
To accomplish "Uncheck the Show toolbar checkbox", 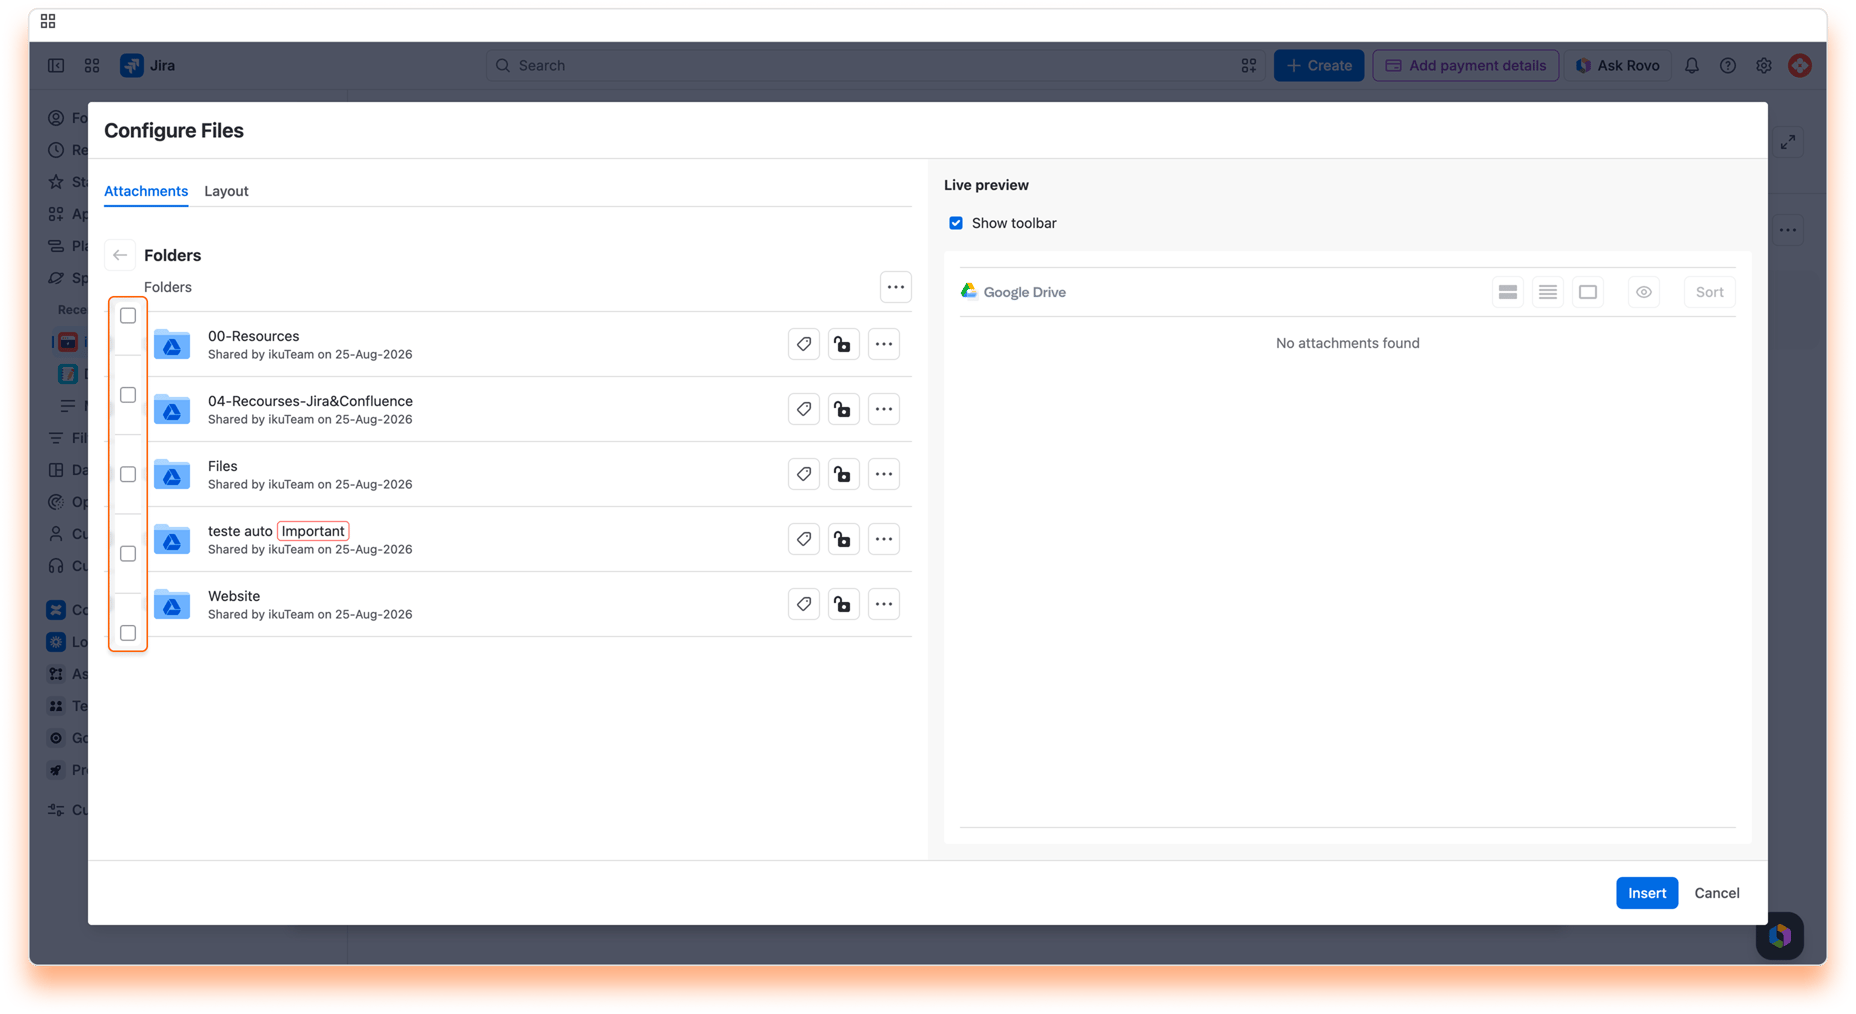I will [956, 223].
